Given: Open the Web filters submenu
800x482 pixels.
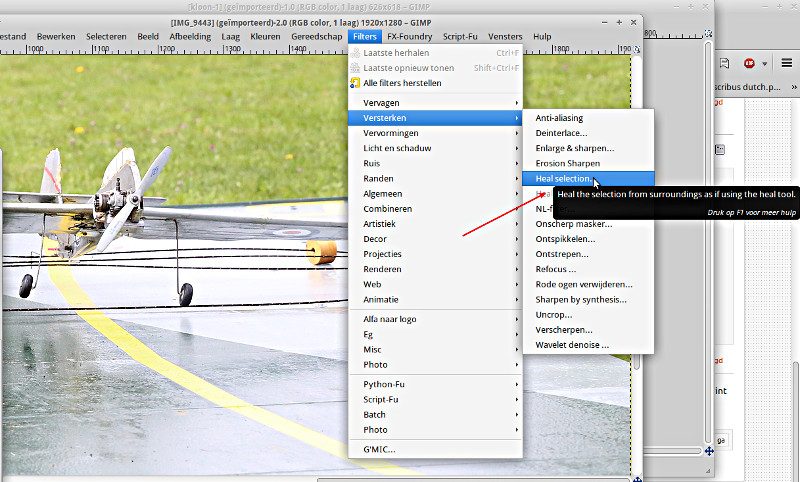Looking at the screenshot, I should pos(435,285).
